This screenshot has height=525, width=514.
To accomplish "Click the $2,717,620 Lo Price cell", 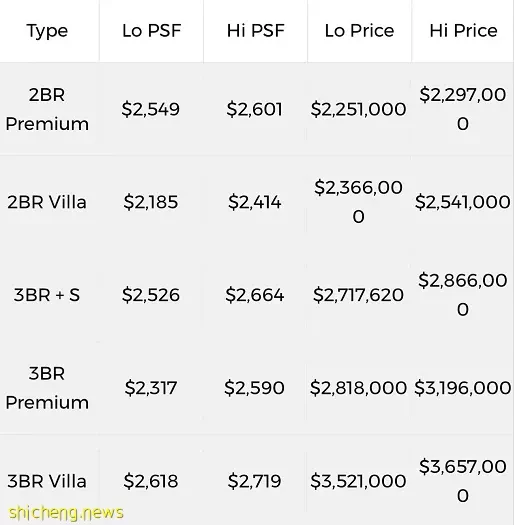I will tap(358, 295).
